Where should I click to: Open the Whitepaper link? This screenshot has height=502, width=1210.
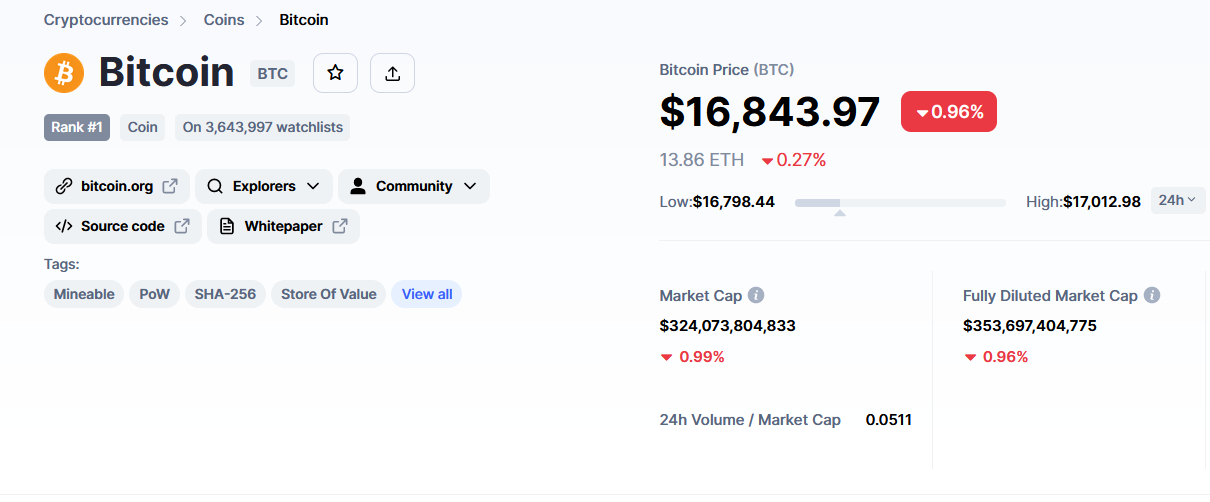click(283, 226)
